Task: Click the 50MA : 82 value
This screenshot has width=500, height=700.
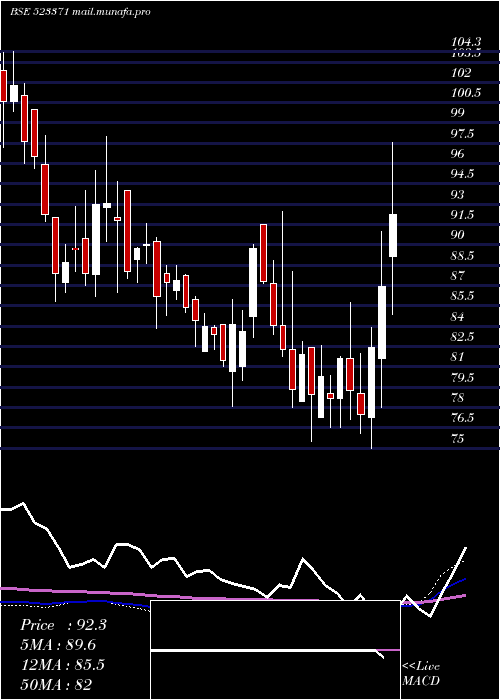Action: (56, 685)
